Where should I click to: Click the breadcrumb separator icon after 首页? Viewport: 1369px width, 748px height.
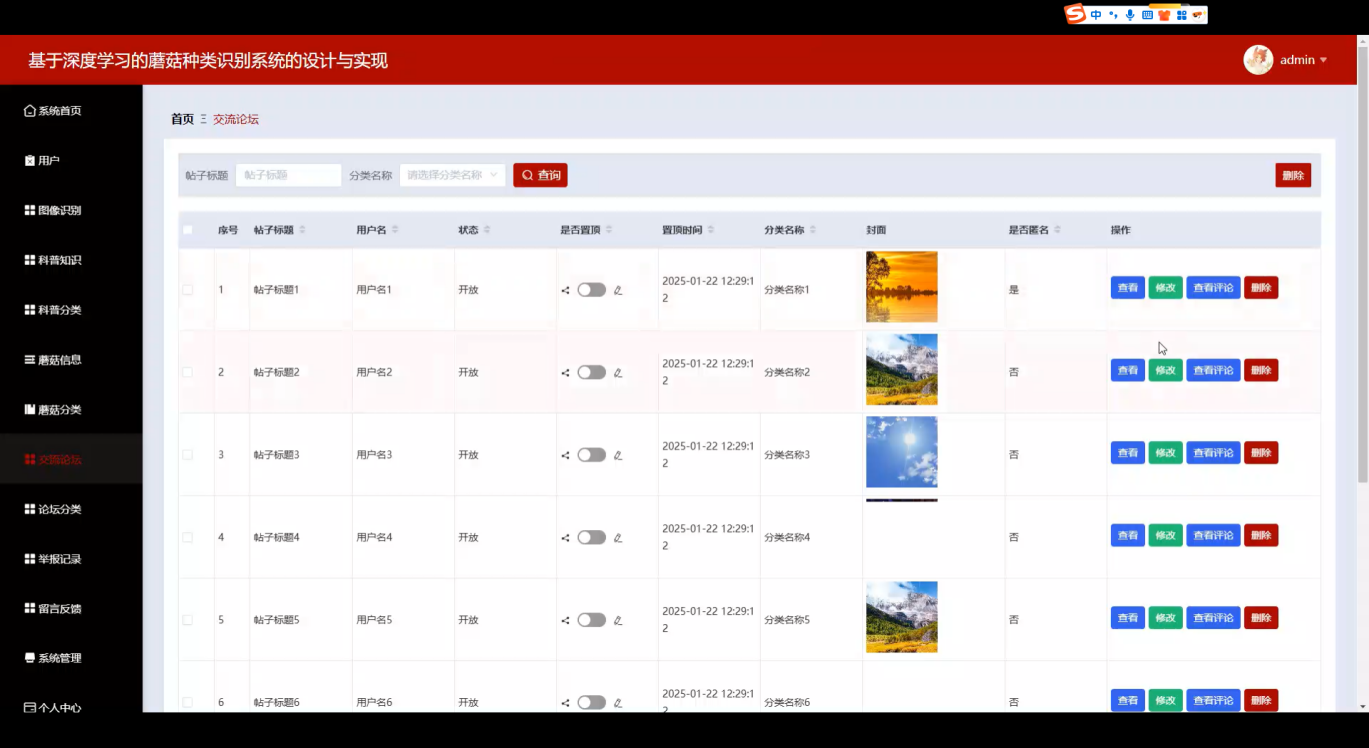tap(204, 119)
